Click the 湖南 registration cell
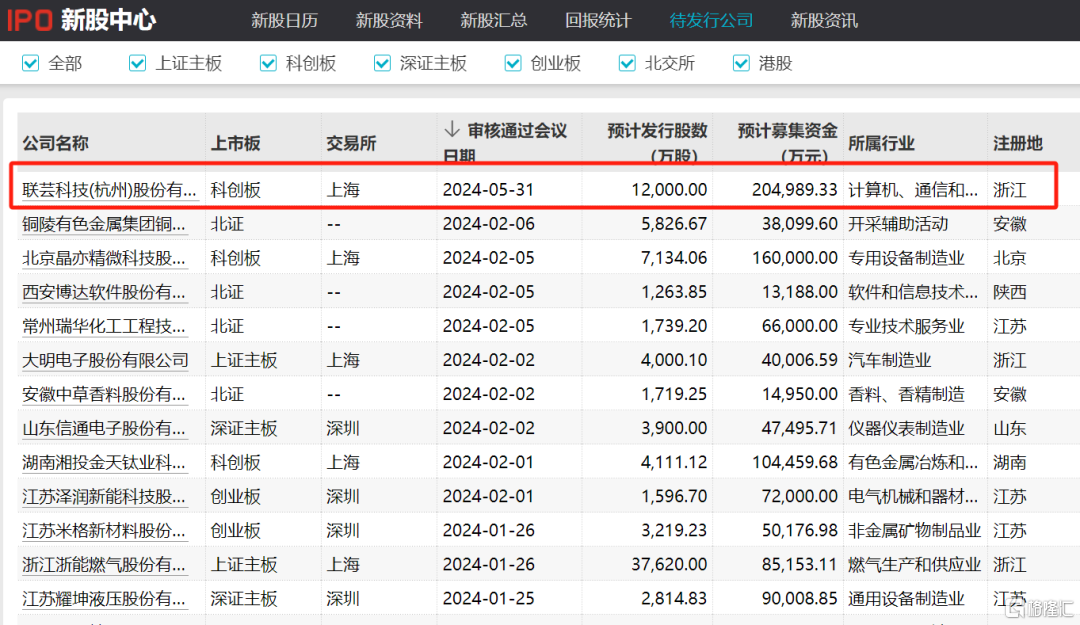 (x=1010, y=462)
